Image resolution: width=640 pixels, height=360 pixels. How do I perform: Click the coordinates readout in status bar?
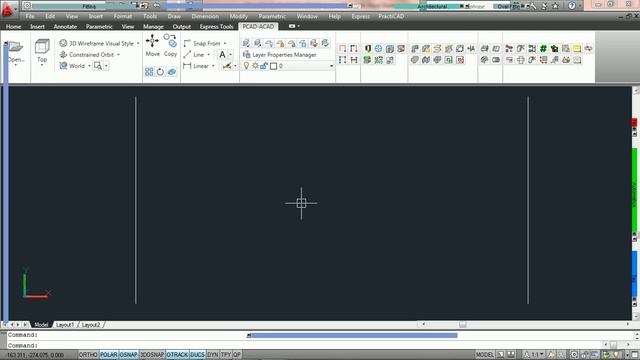35,355
